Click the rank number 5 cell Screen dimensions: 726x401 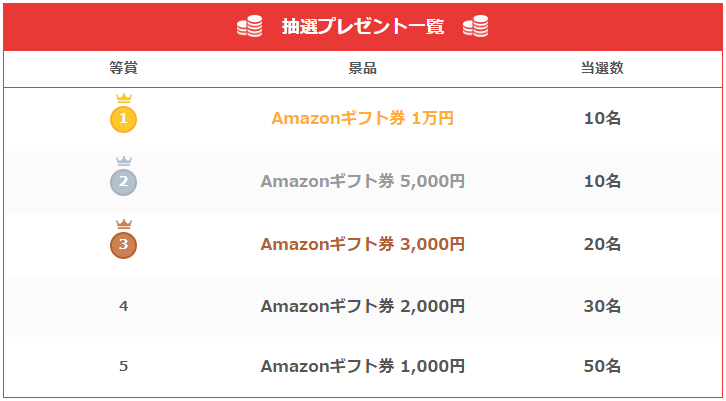[x=123, y=366]
